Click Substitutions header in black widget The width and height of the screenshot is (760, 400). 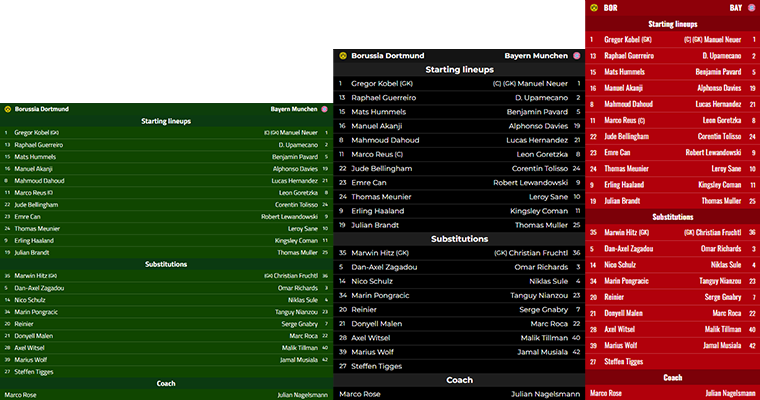459,239
